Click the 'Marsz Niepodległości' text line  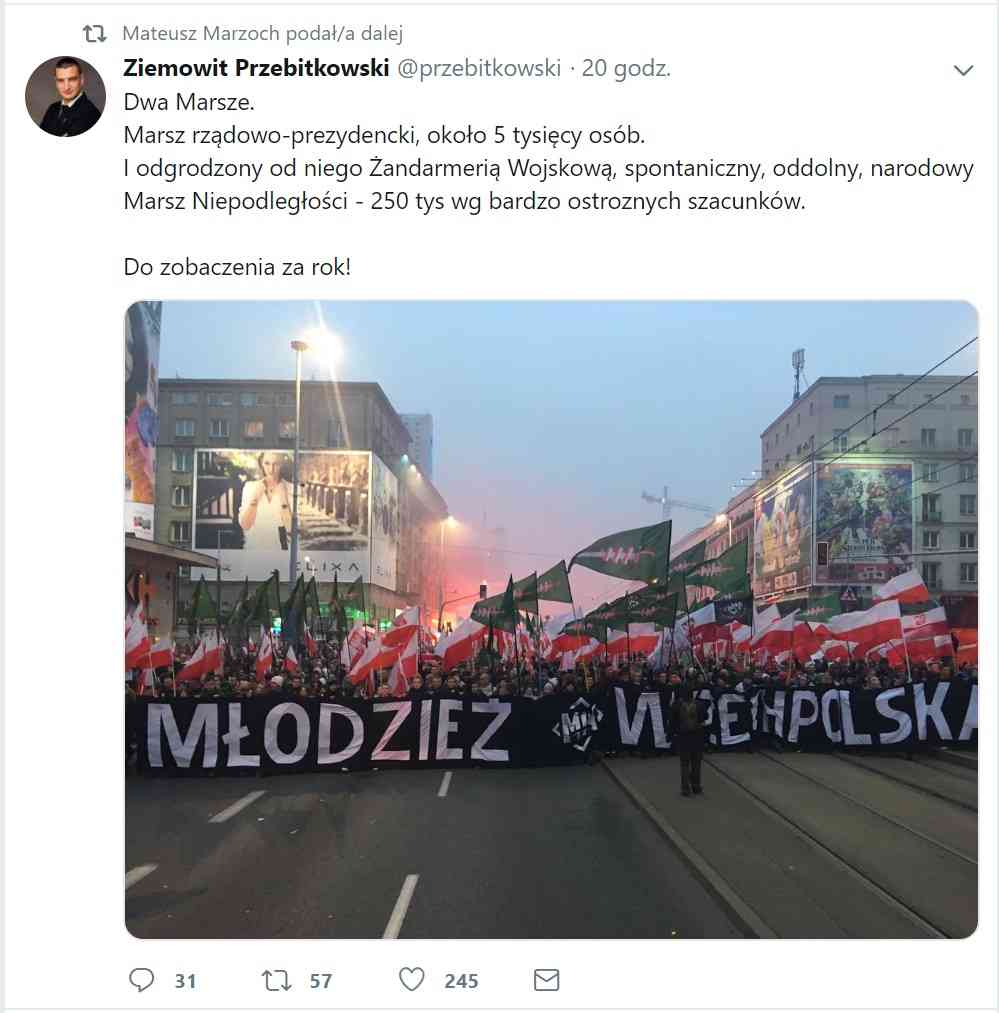pos(465,201)
